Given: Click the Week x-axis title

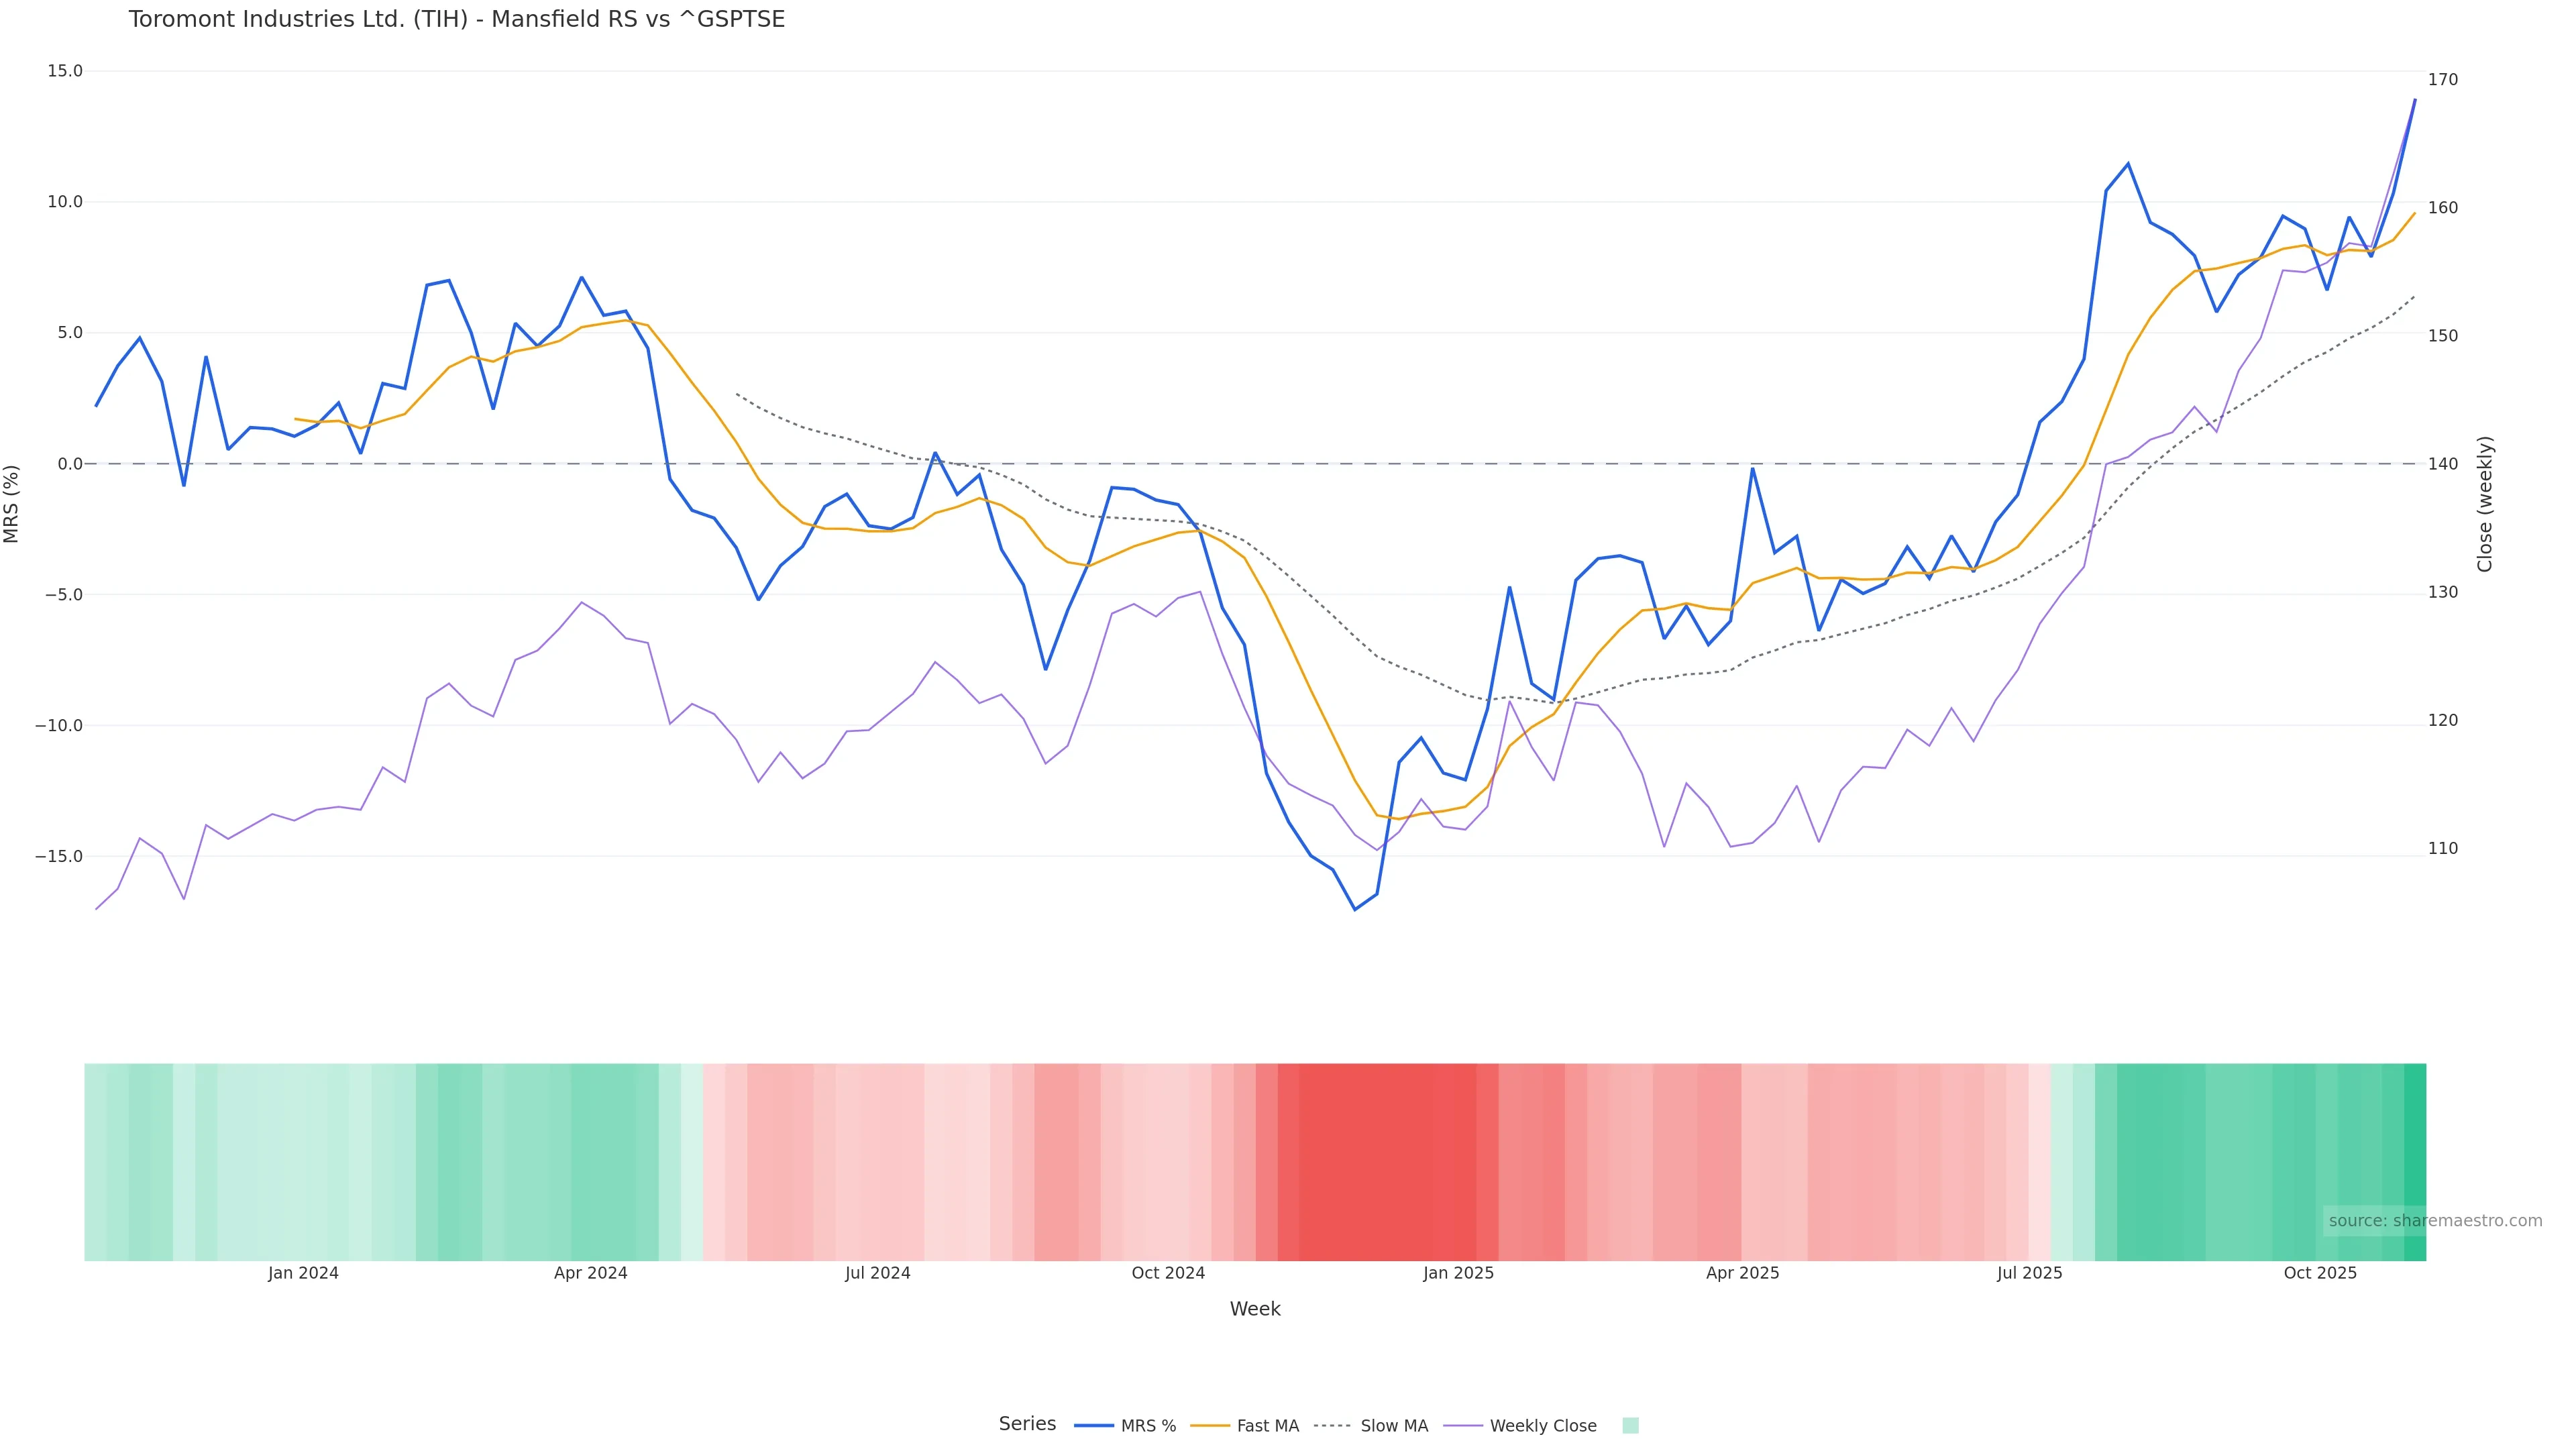Looking at the screenshot, I should coord(1255,1309).
